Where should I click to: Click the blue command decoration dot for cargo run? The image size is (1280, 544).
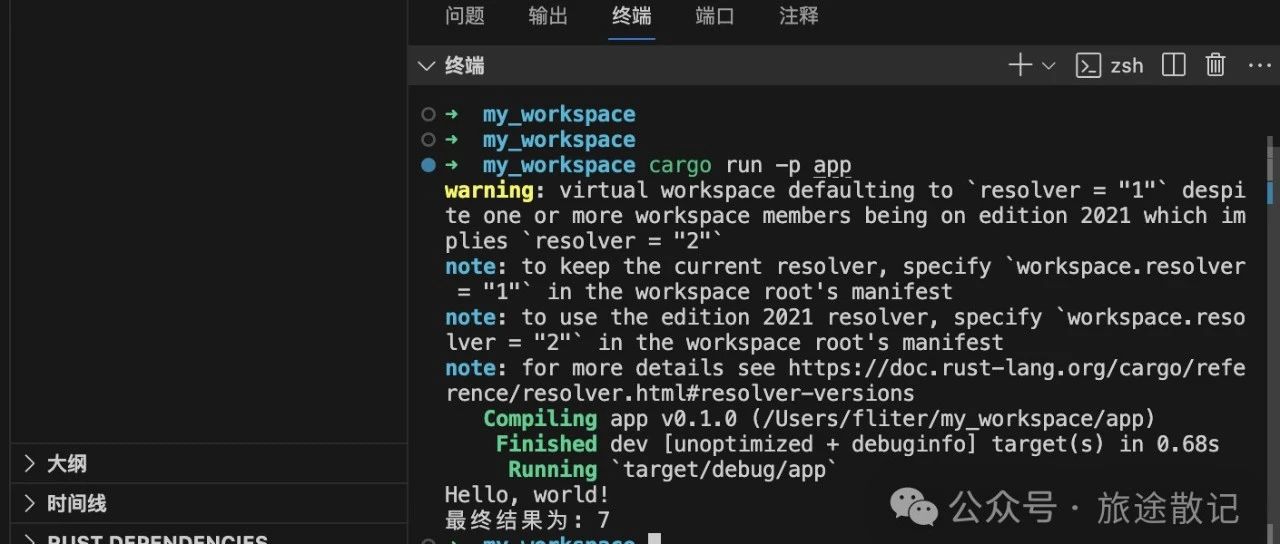point(428,165)
